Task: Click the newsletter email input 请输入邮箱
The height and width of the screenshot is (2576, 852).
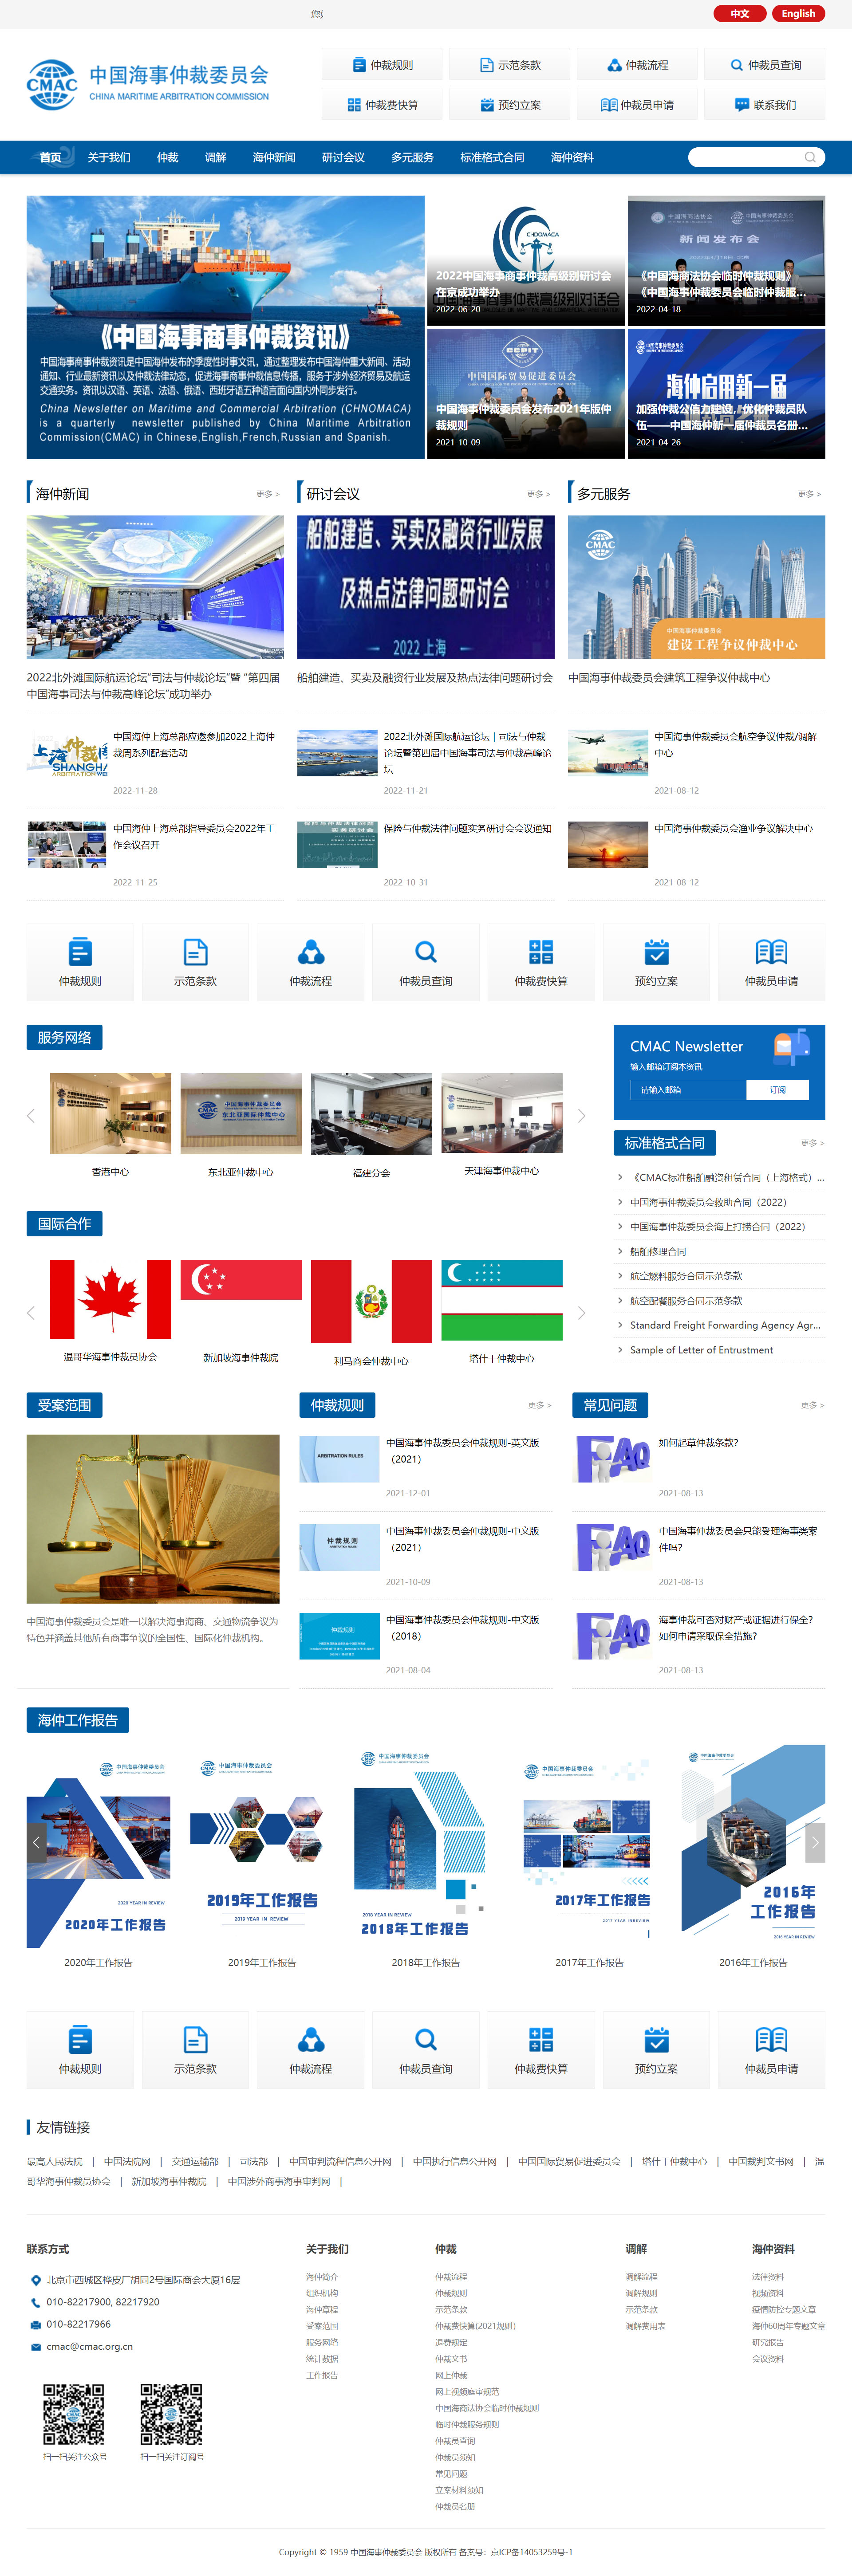Action: 688,1090
